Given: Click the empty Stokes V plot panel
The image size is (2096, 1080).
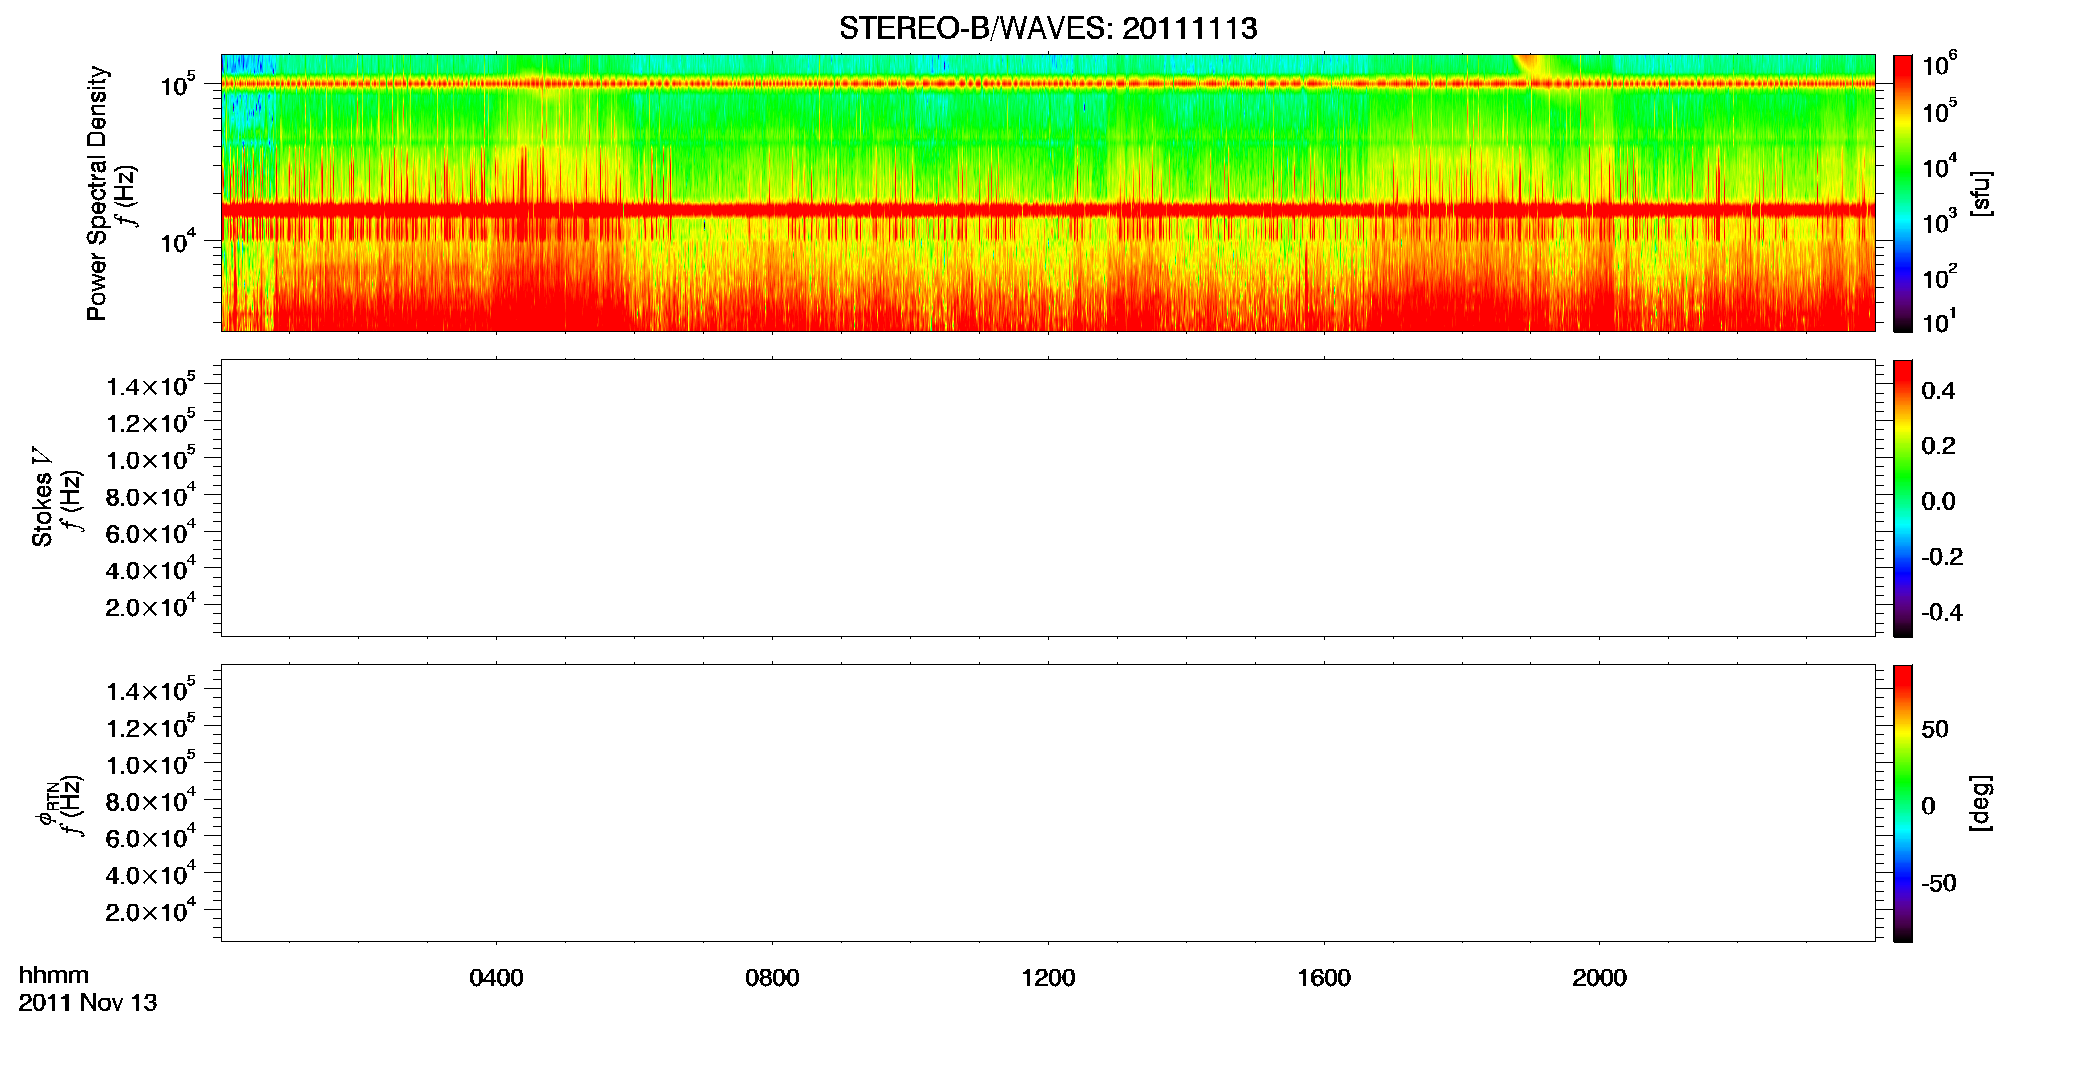Looking at the screenshot, I should (x=1048, y=497).
